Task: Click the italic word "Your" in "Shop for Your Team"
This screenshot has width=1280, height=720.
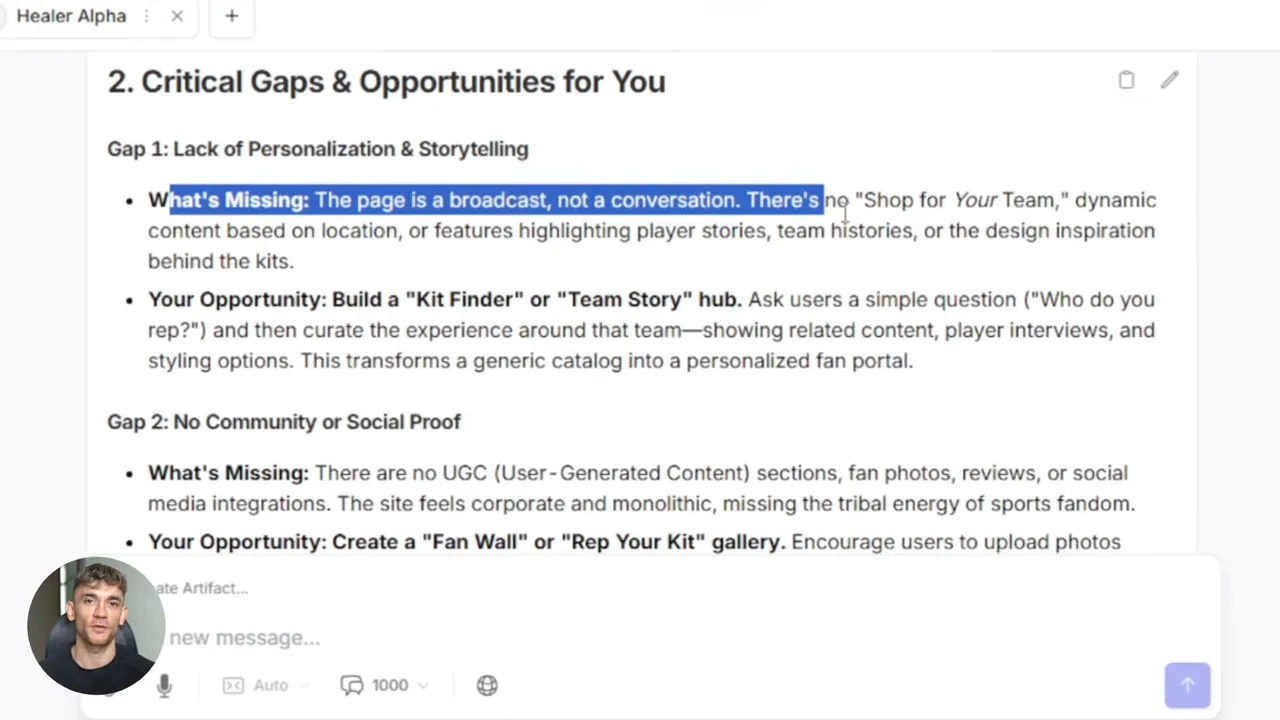Action: [x=975, y=200]
